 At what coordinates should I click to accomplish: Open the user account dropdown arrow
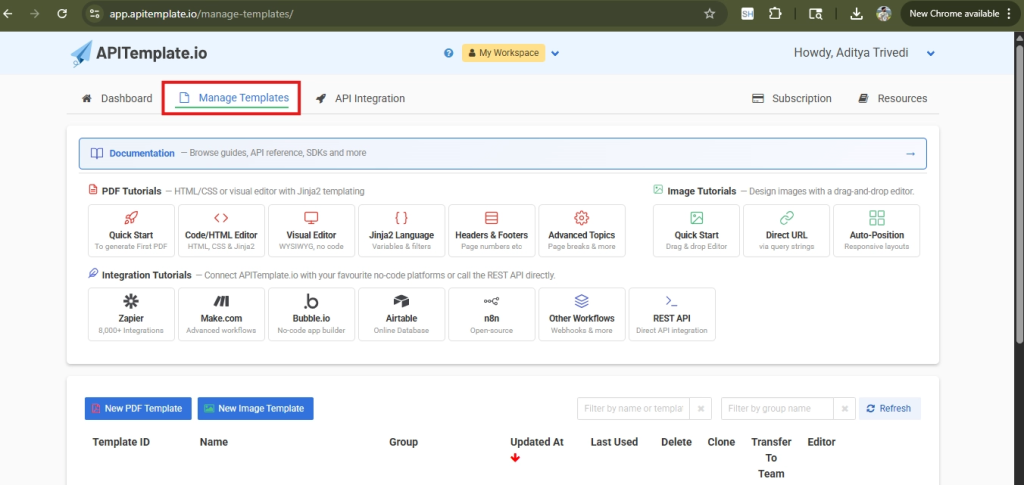point(931,53)
